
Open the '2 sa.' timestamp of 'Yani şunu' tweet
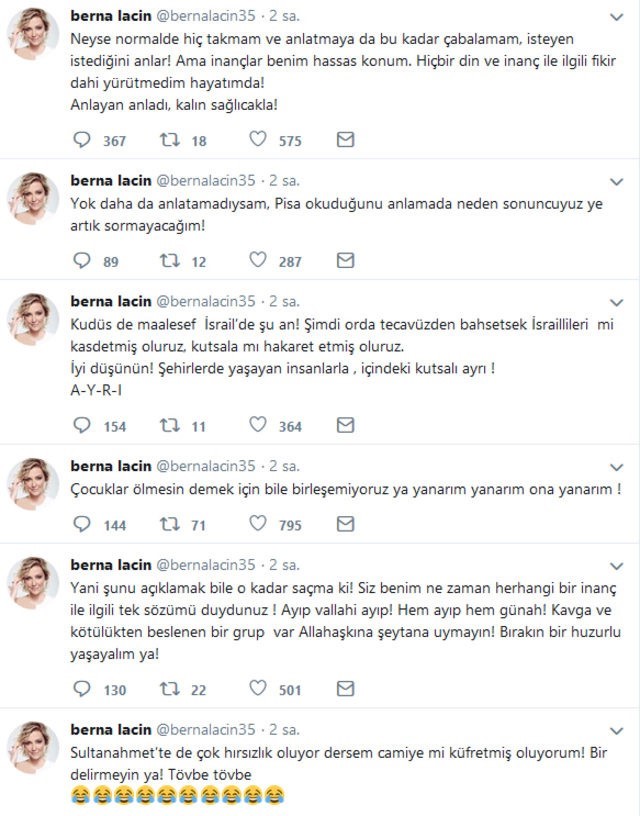point(284,565)
